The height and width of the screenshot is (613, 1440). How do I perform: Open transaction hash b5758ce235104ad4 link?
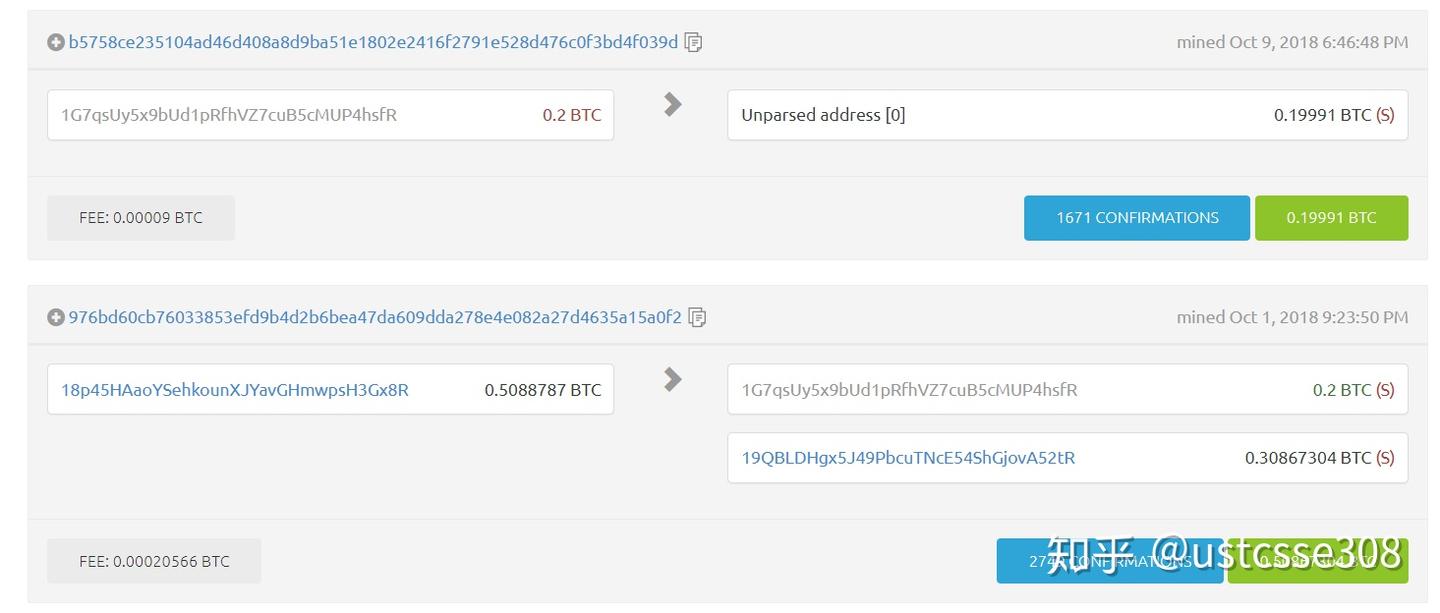373,42
